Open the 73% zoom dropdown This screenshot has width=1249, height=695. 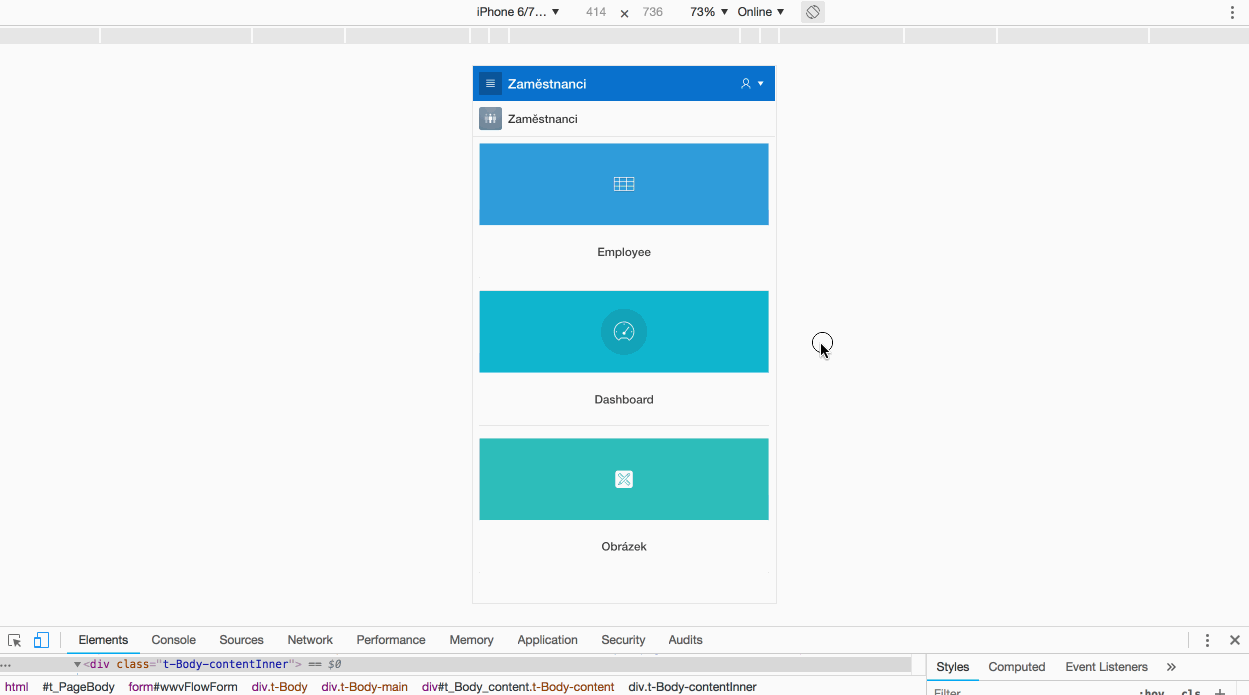click(x=708, y=12)
